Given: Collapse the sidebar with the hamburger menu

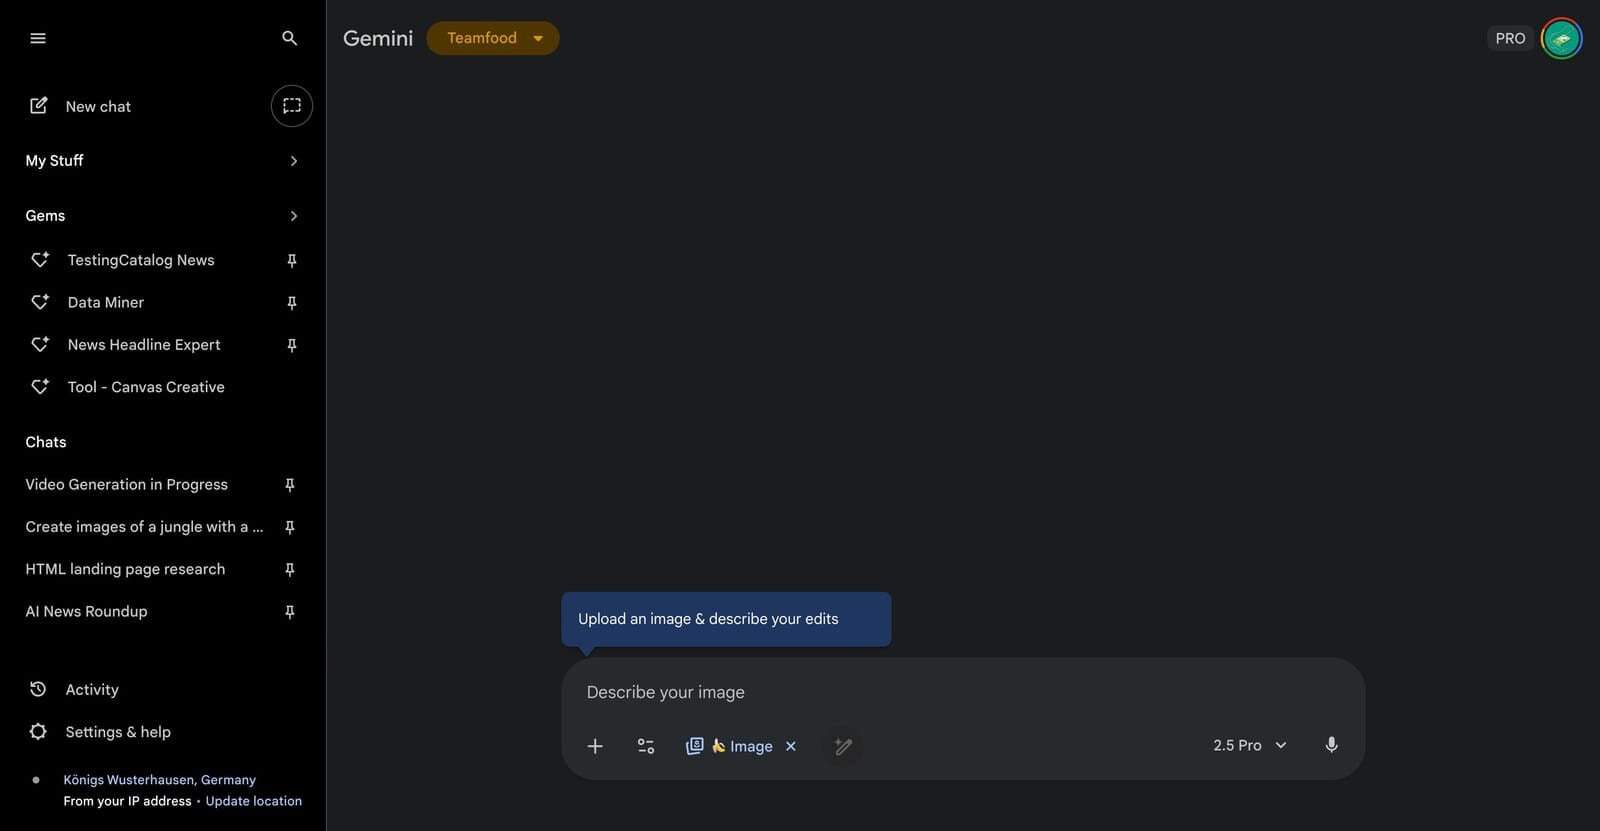Looking at the screenshot, I should point(38,37).
